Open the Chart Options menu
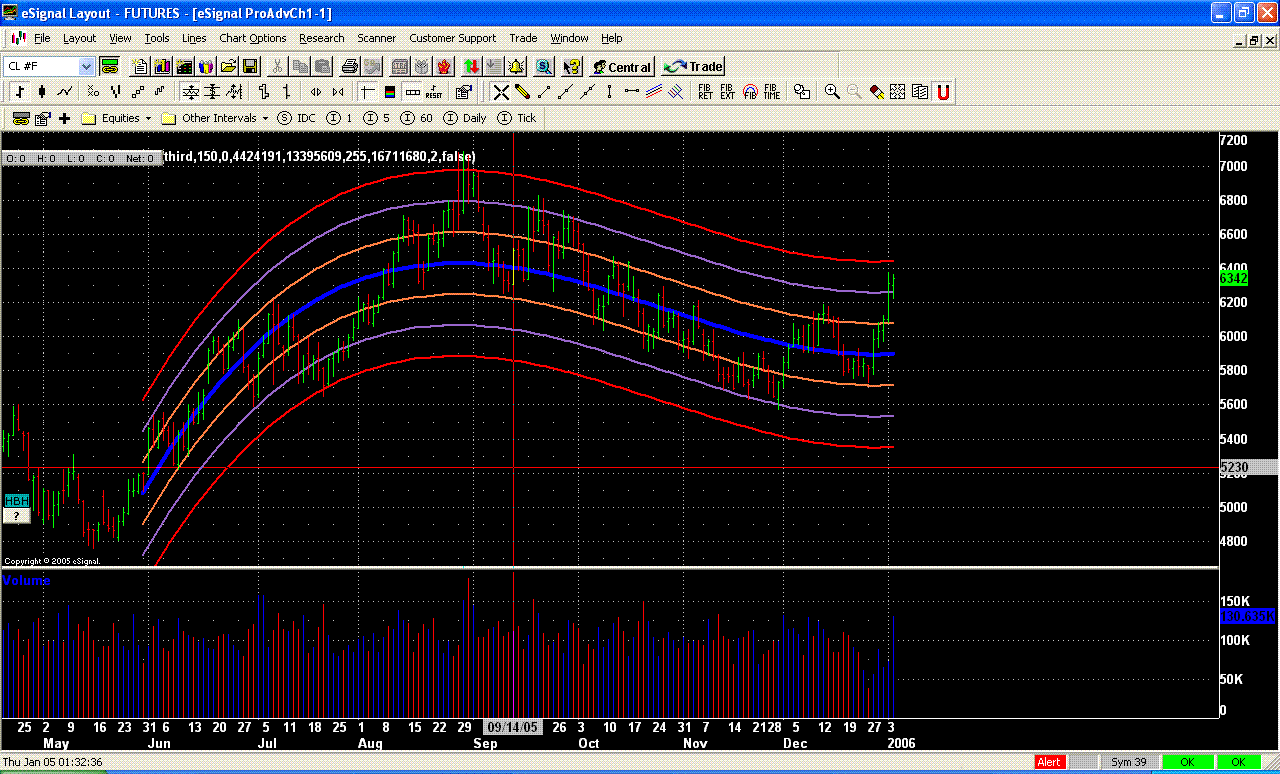Screen dimensions: 1280x774 click(x=252, y=38)
